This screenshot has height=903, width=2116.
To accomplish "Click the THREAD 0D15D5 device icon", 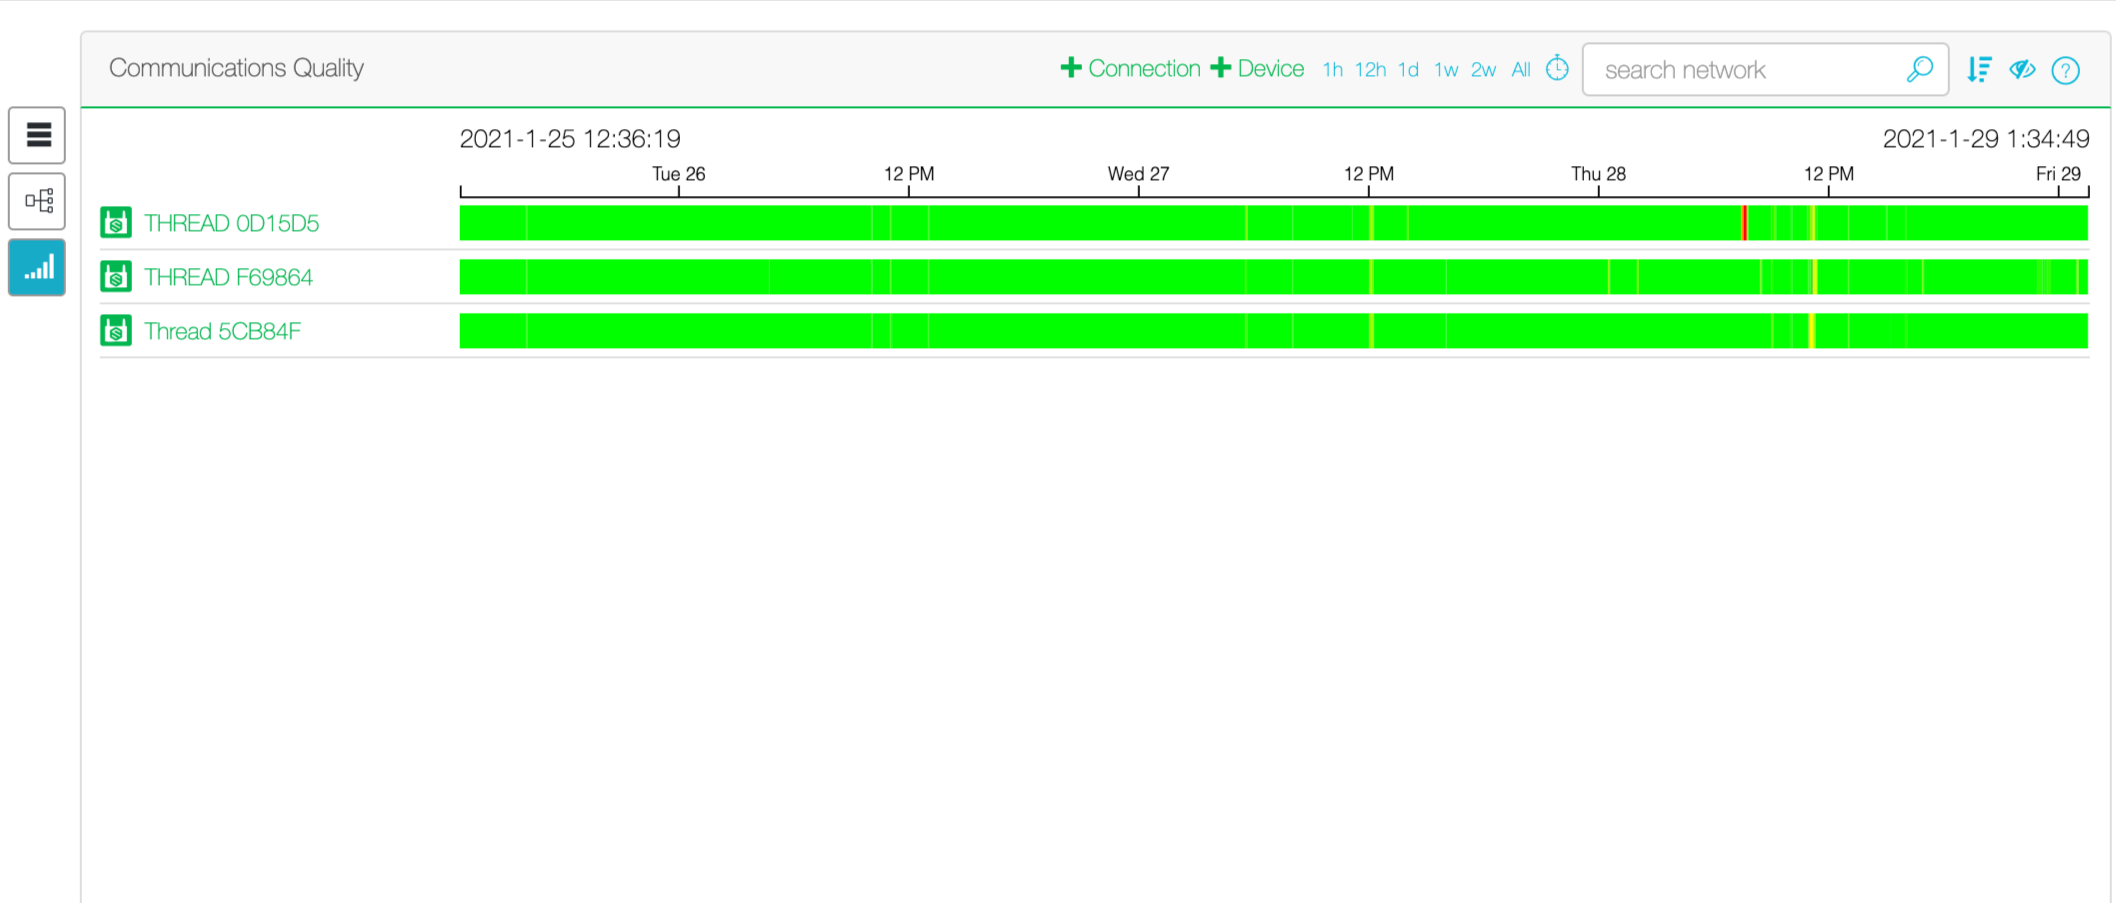I will tap(116, 222).
